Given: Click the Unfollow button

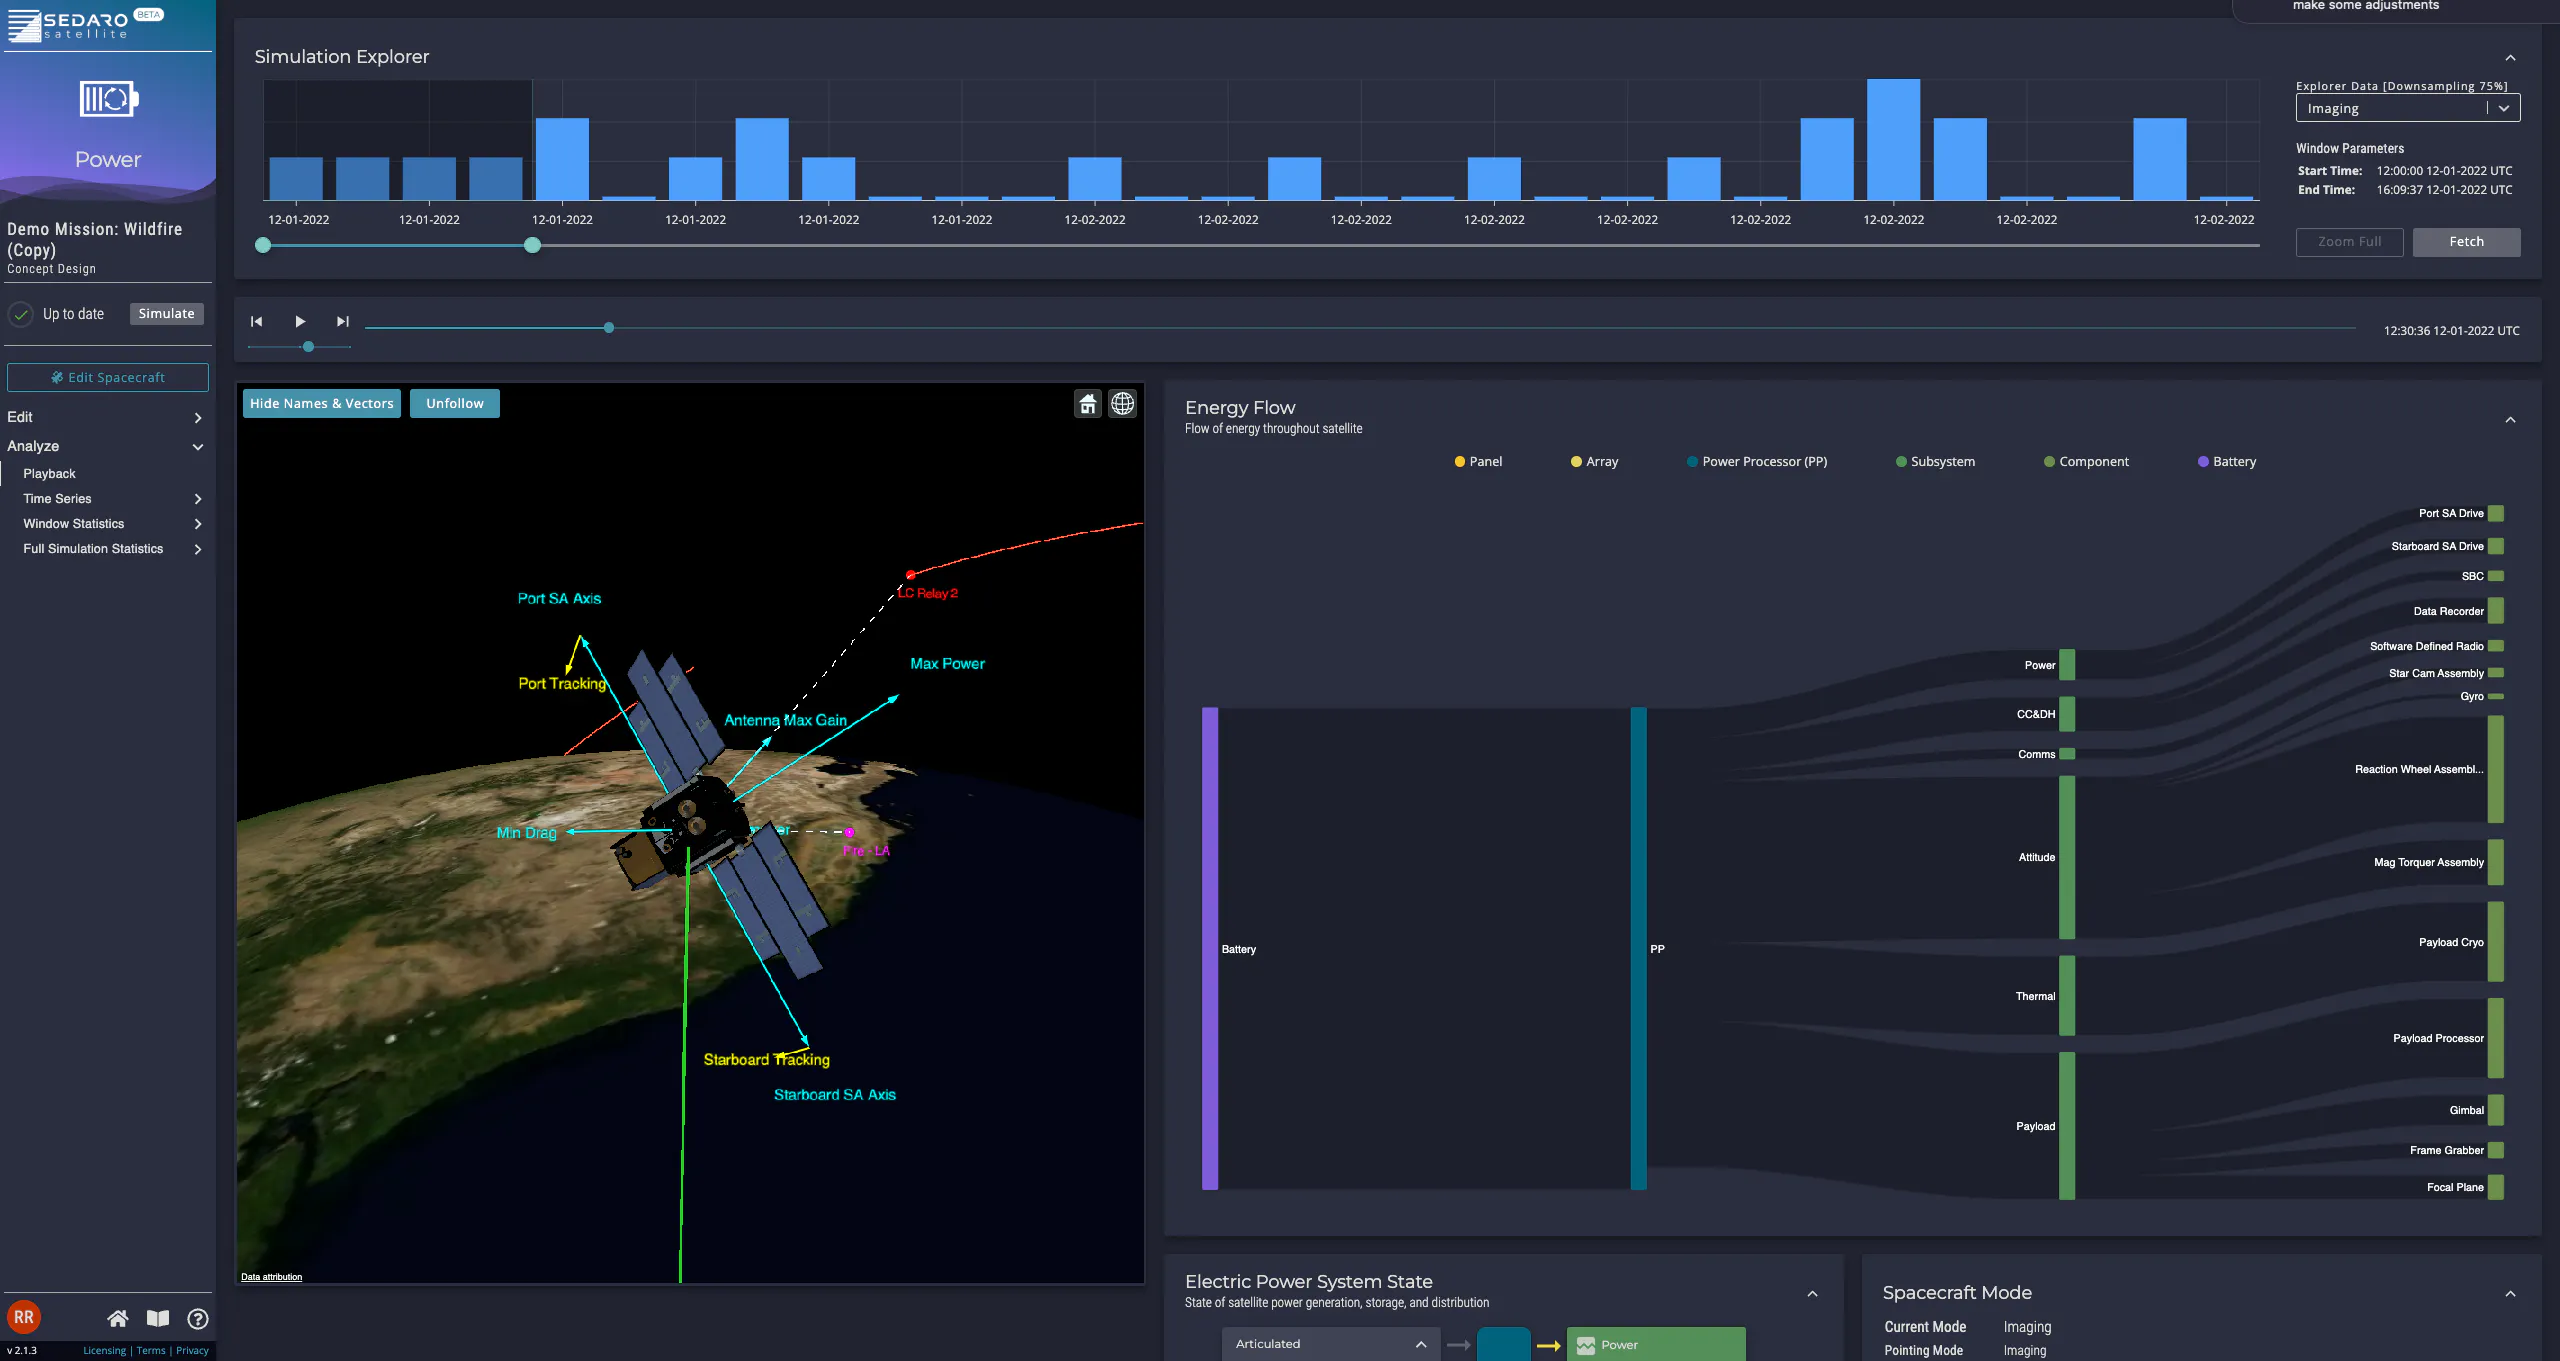Looking at the screenshot, I should coord(455,403).
